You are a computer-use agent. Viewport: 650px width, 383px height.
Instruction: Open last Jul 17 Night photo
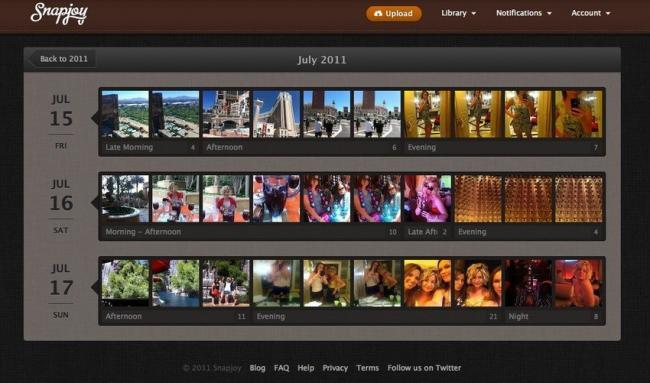click(x=578, y=283)
